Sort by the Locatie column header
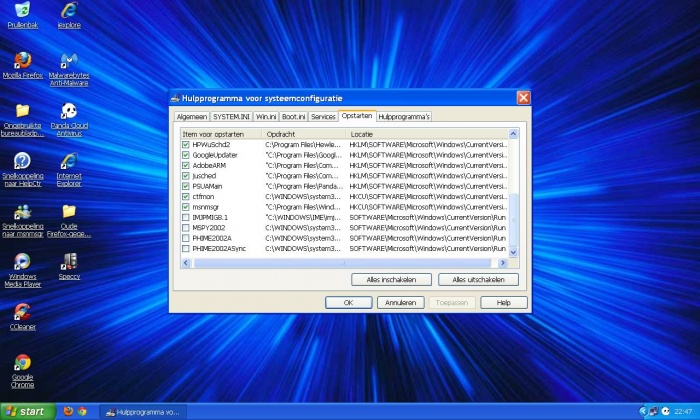The height and width of the screenshot is (420, 700). (427, 134)
